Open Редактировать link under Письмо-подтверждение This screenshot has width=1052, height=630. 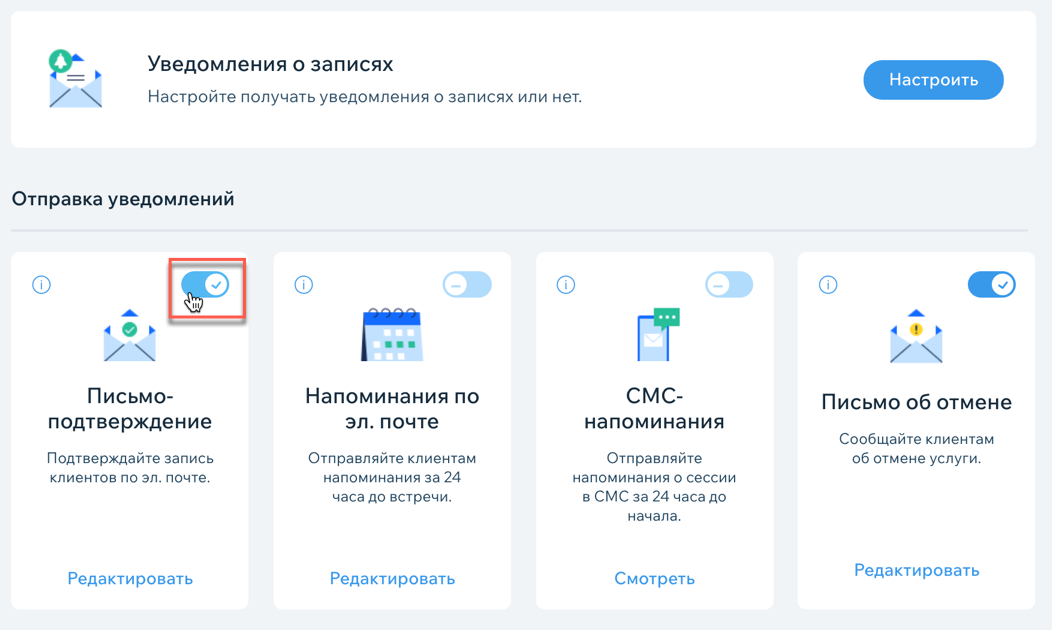[130, 578]
